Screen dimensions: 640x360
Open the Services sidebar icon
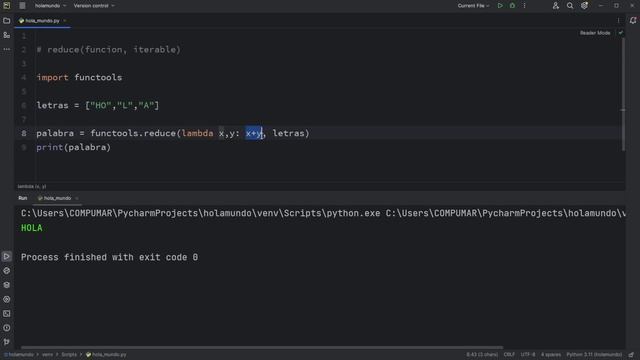[7, 299]
